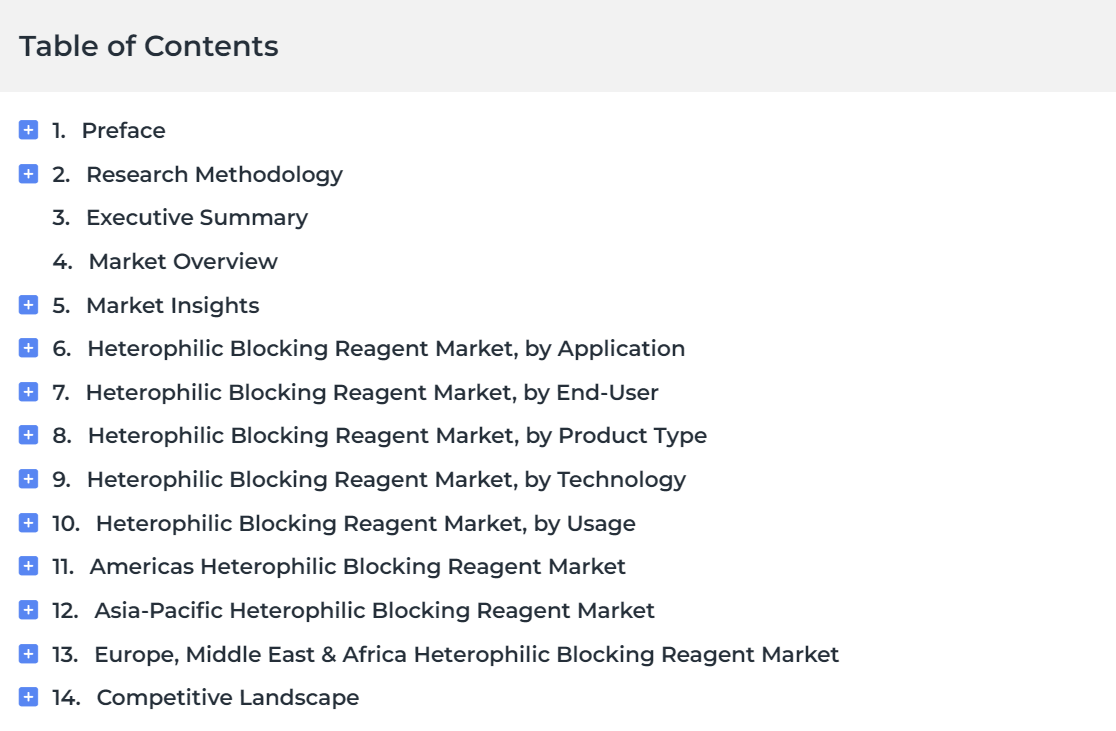This screenshot has height=731, width=1116.
Task: Open the Executive Summary entry
Action: click(x=197, y=218)
